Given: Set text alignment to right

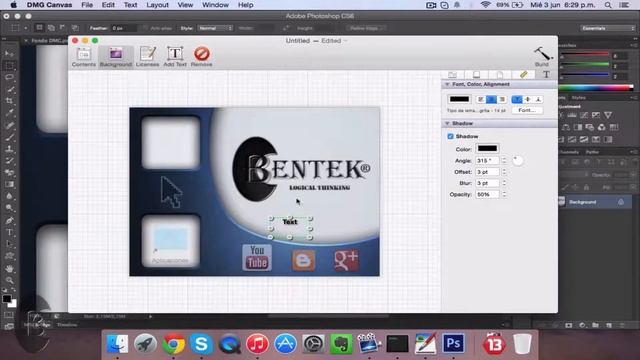Looking at the screenshot, I should tap(502, 99).
